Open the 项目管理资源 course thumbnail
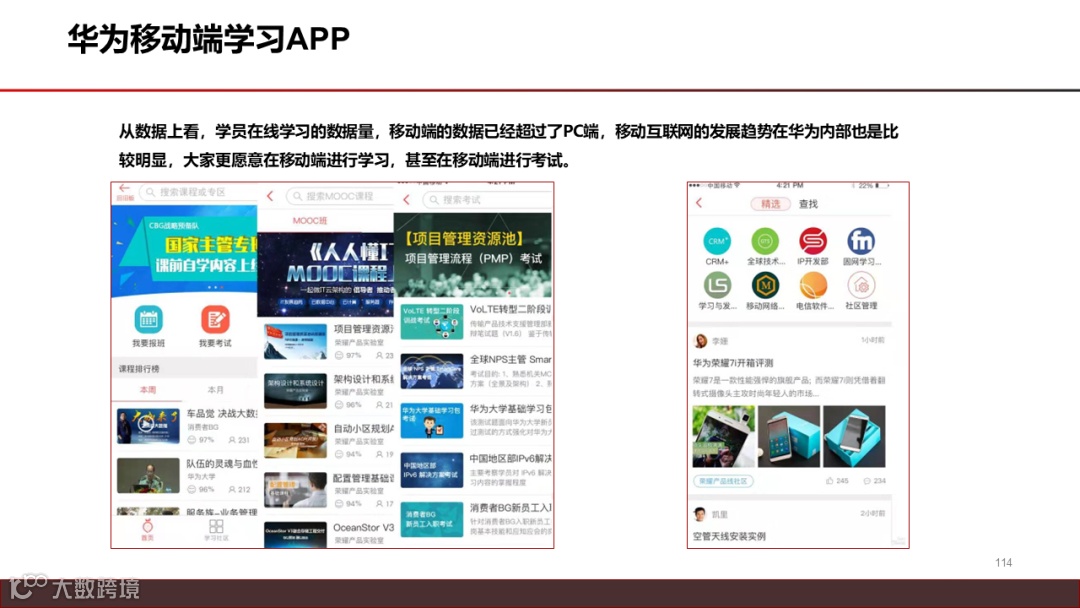The width and height of the screenshot is (1080, 608). (295, 342)
